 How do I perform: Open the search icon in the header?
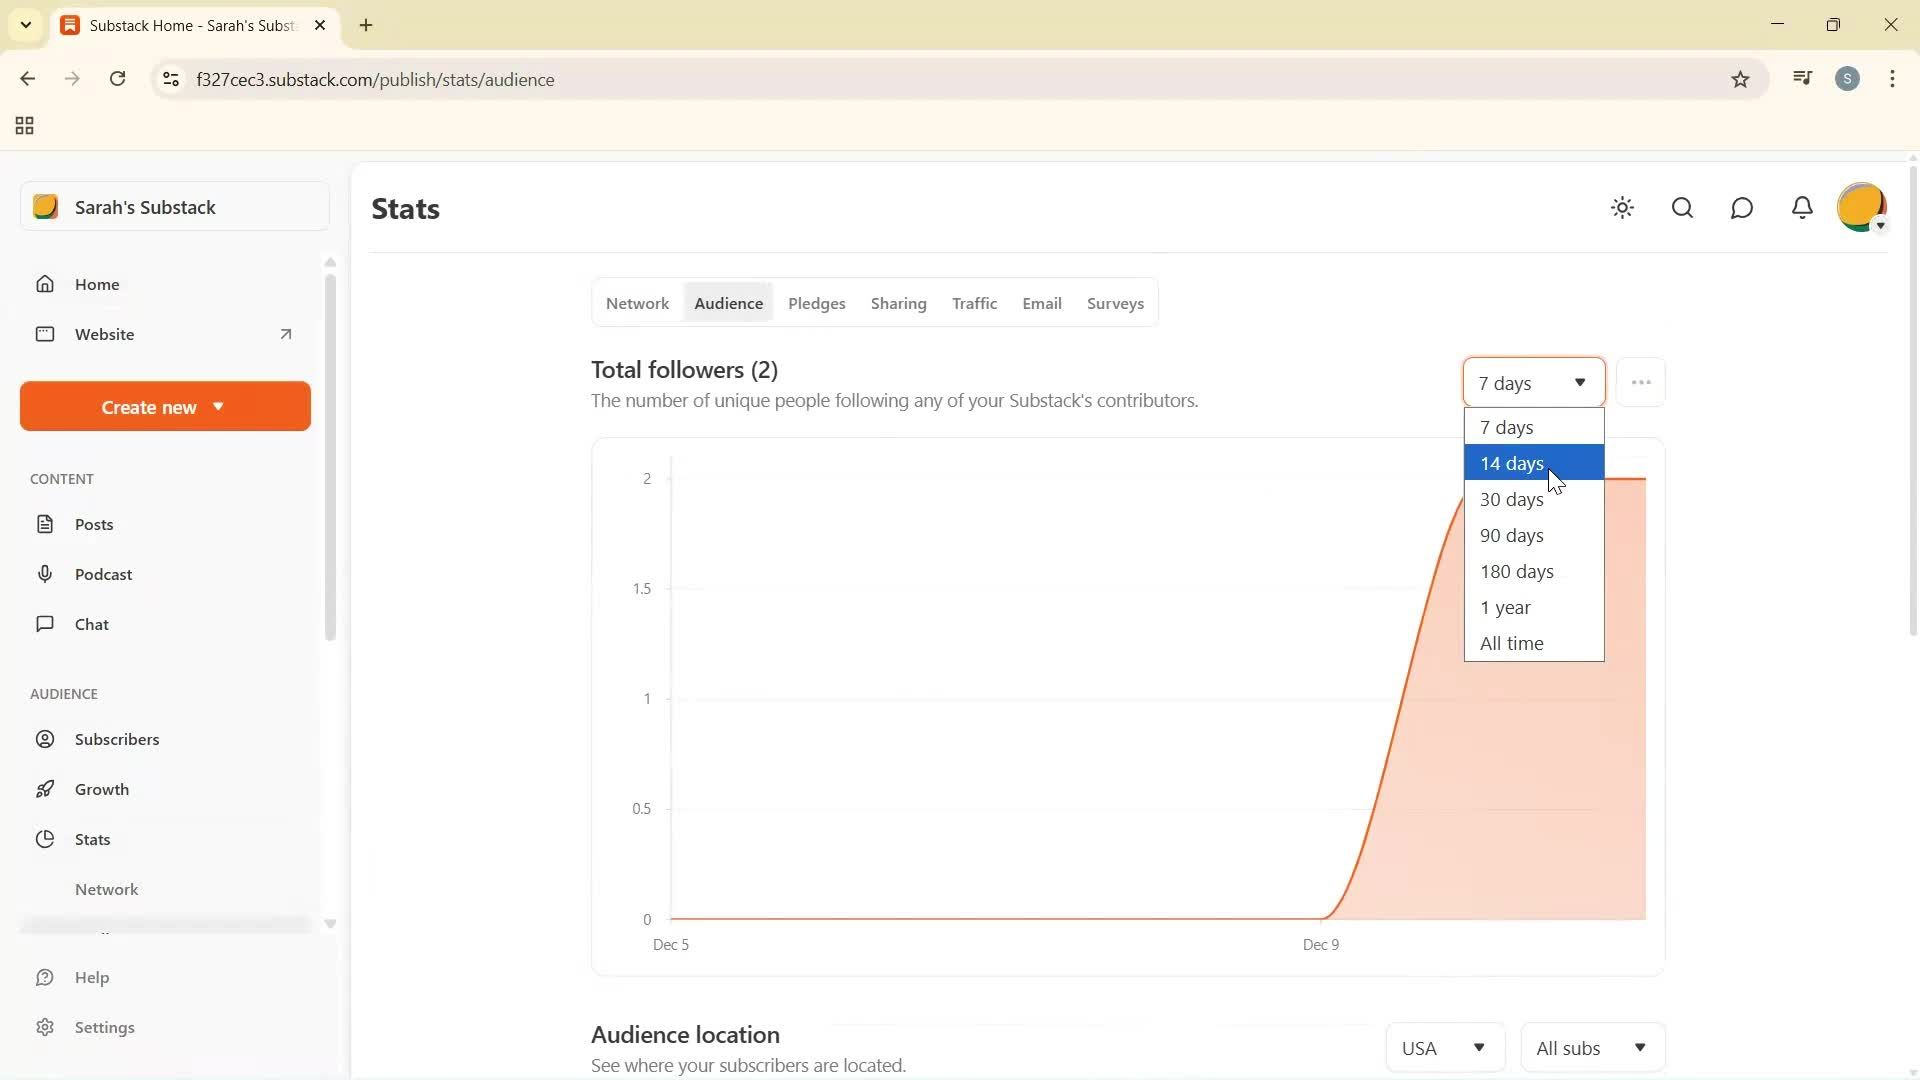[x=1681, y=208]
